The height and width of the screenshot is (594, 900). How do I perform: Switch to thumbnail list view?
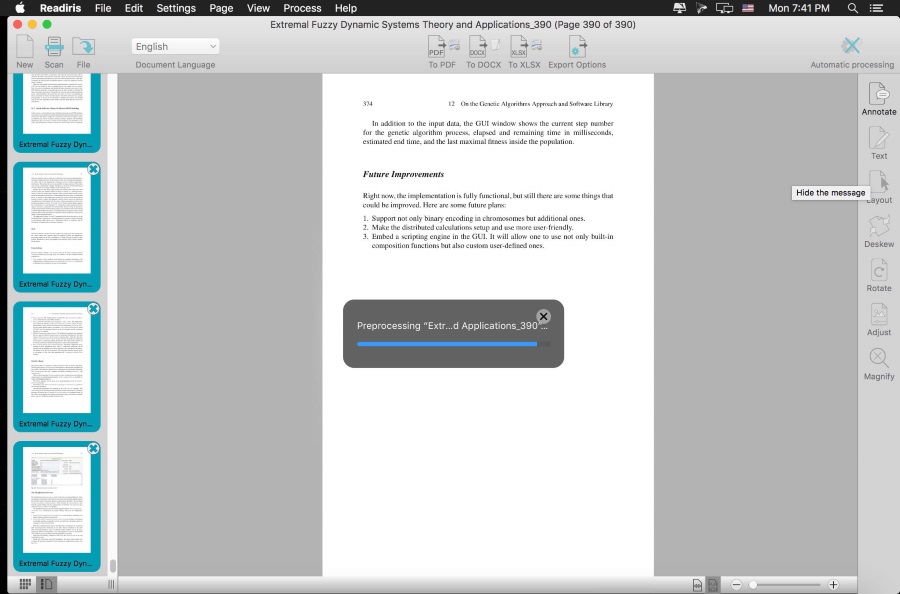pos(46,584)
